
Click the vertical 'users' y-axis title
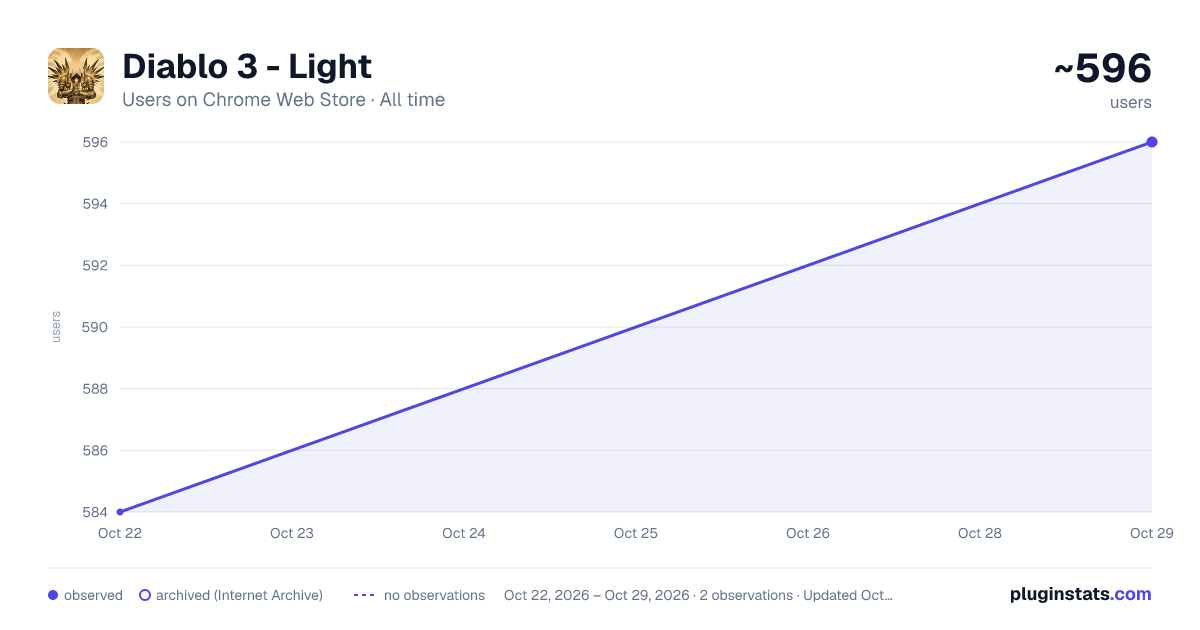56,327
